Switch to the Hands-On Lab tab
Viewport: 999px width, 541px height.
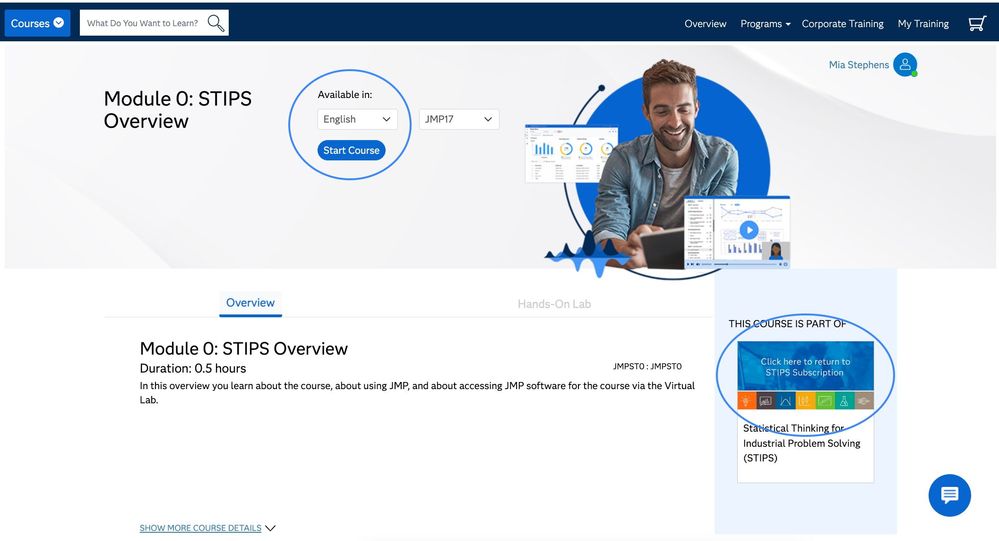pyautogui.click(x=554, y=304)
